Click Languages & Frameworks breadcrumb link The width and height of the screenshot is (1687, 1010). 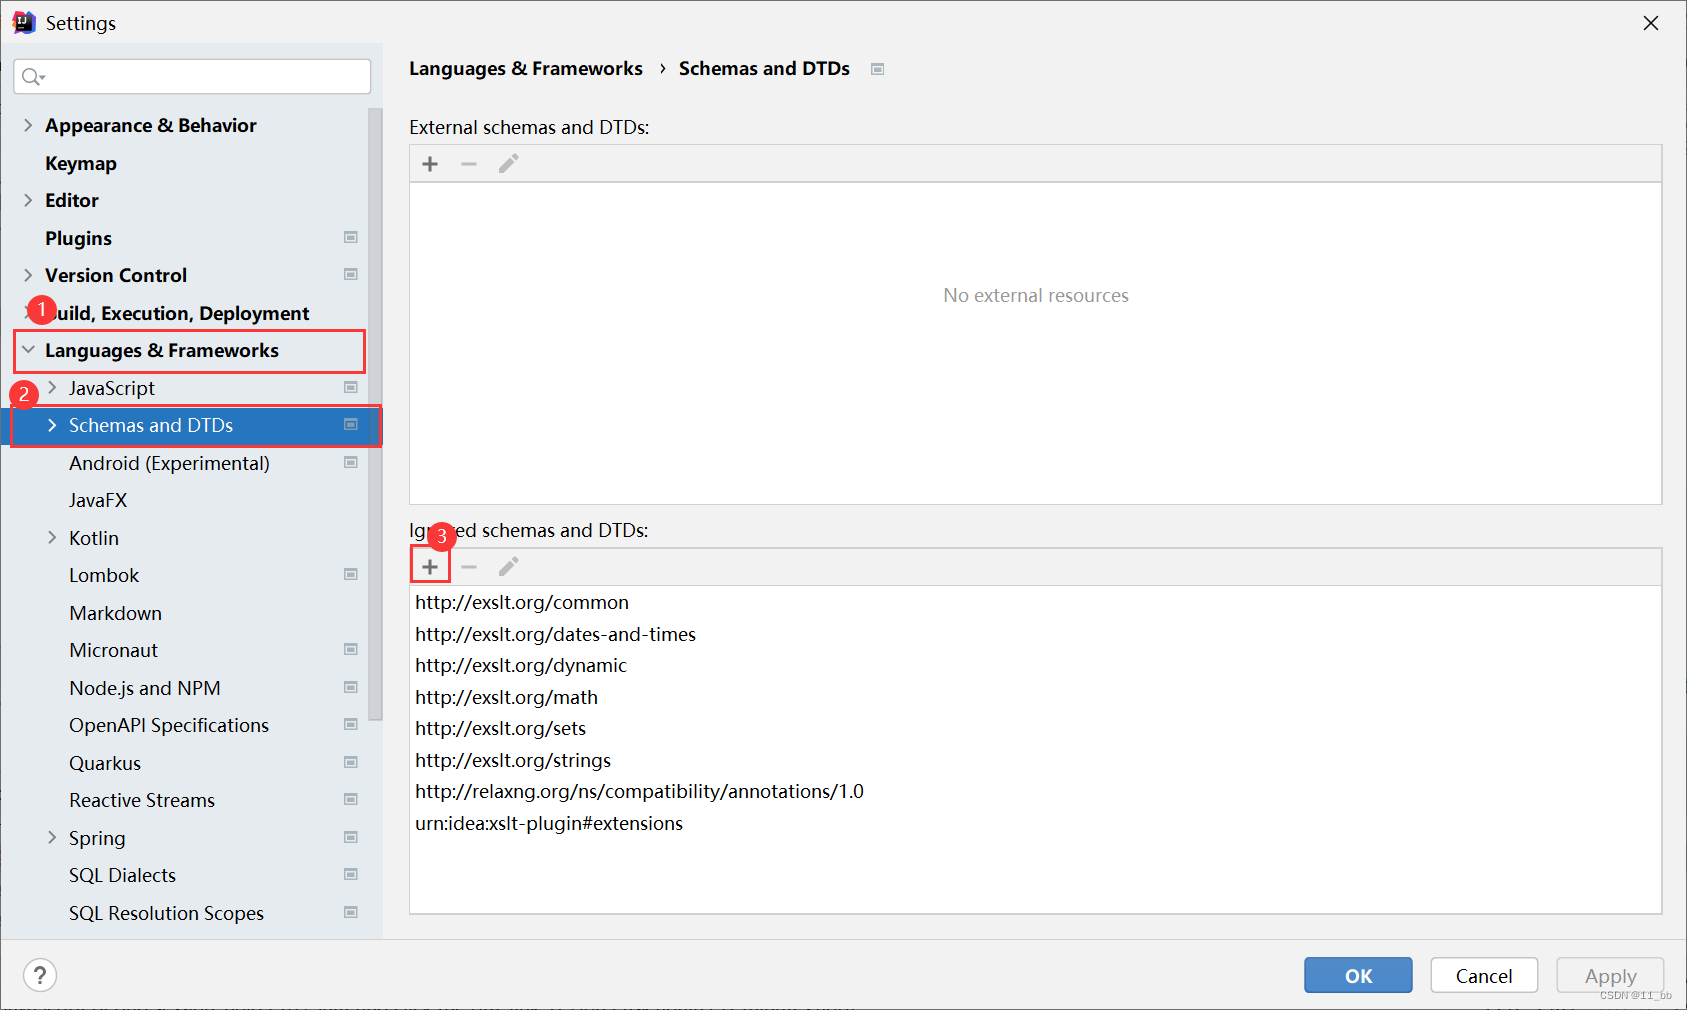coord(526,68)
